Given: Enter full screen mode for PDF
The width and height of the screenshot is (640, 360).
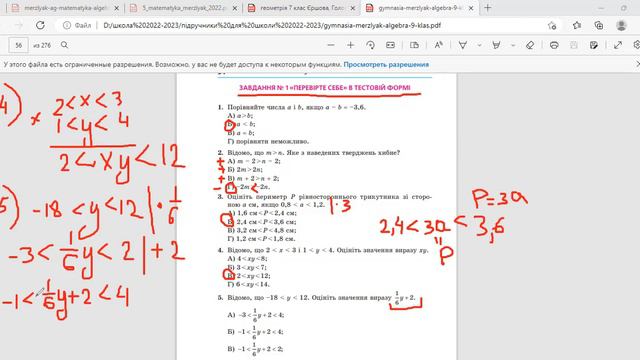Looking at the screenshot, I should pos(618,45).
